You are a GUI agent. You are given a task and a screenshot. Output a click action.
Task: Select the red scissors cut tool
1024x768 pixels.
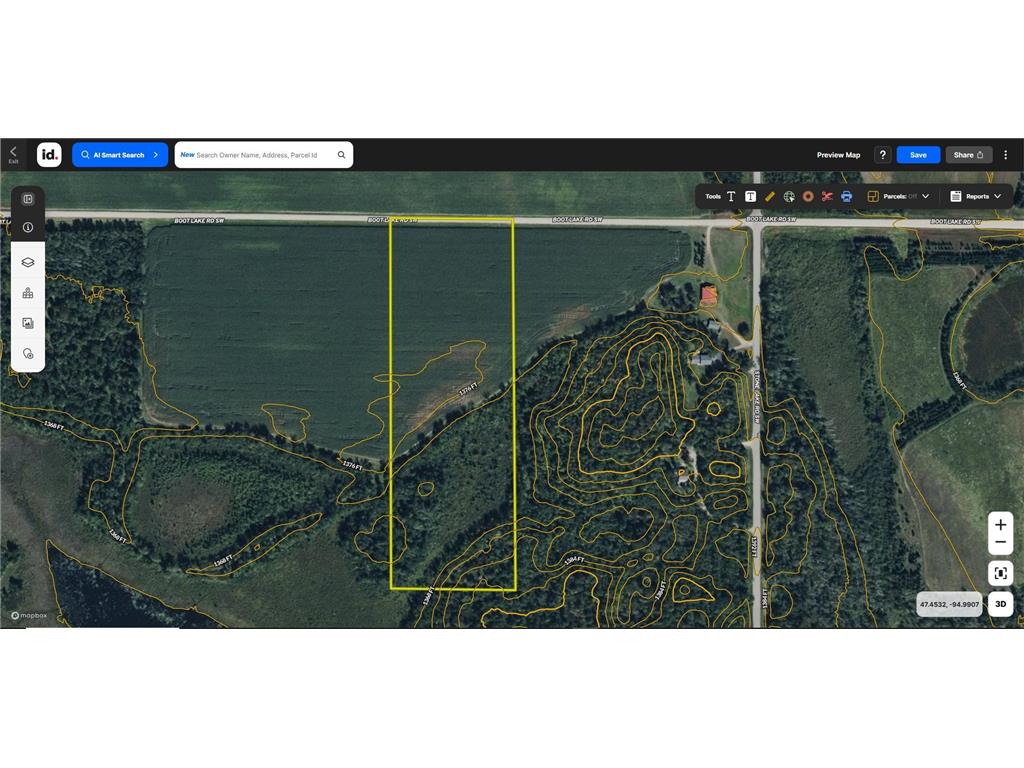point(827,196)
